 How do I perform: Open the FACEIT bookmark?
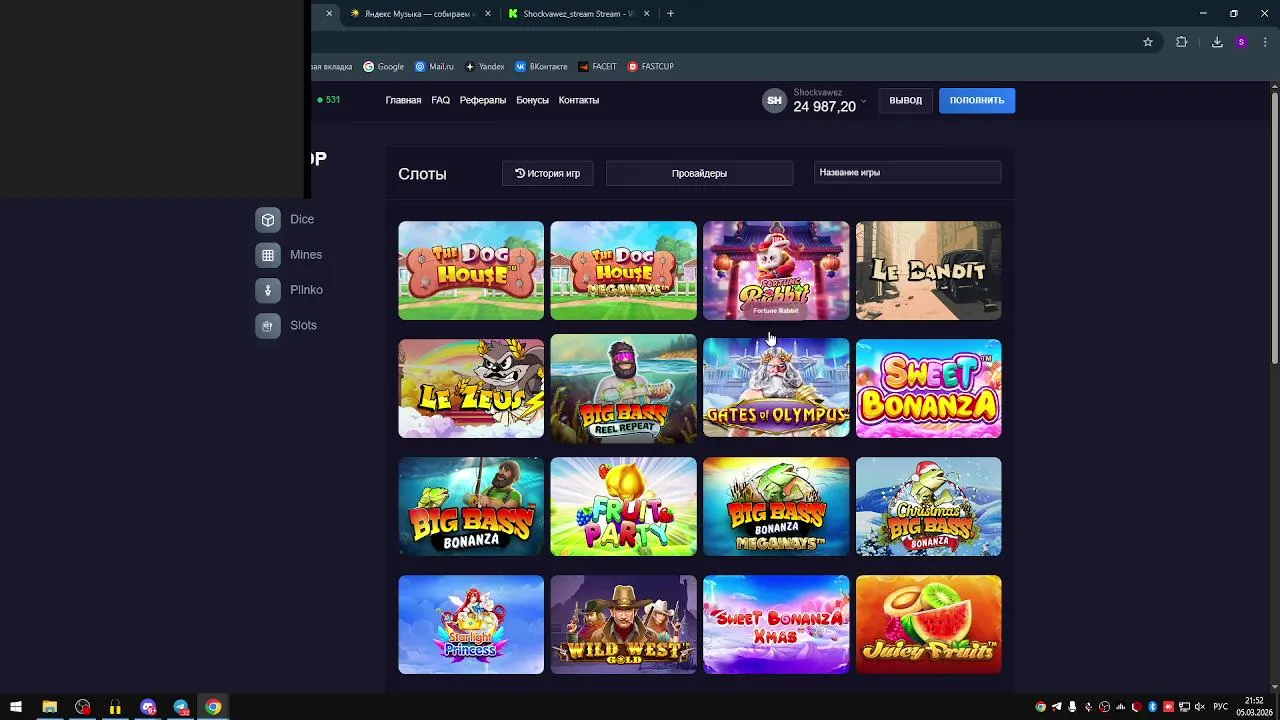pyautogui.click(x=597, y=67)
